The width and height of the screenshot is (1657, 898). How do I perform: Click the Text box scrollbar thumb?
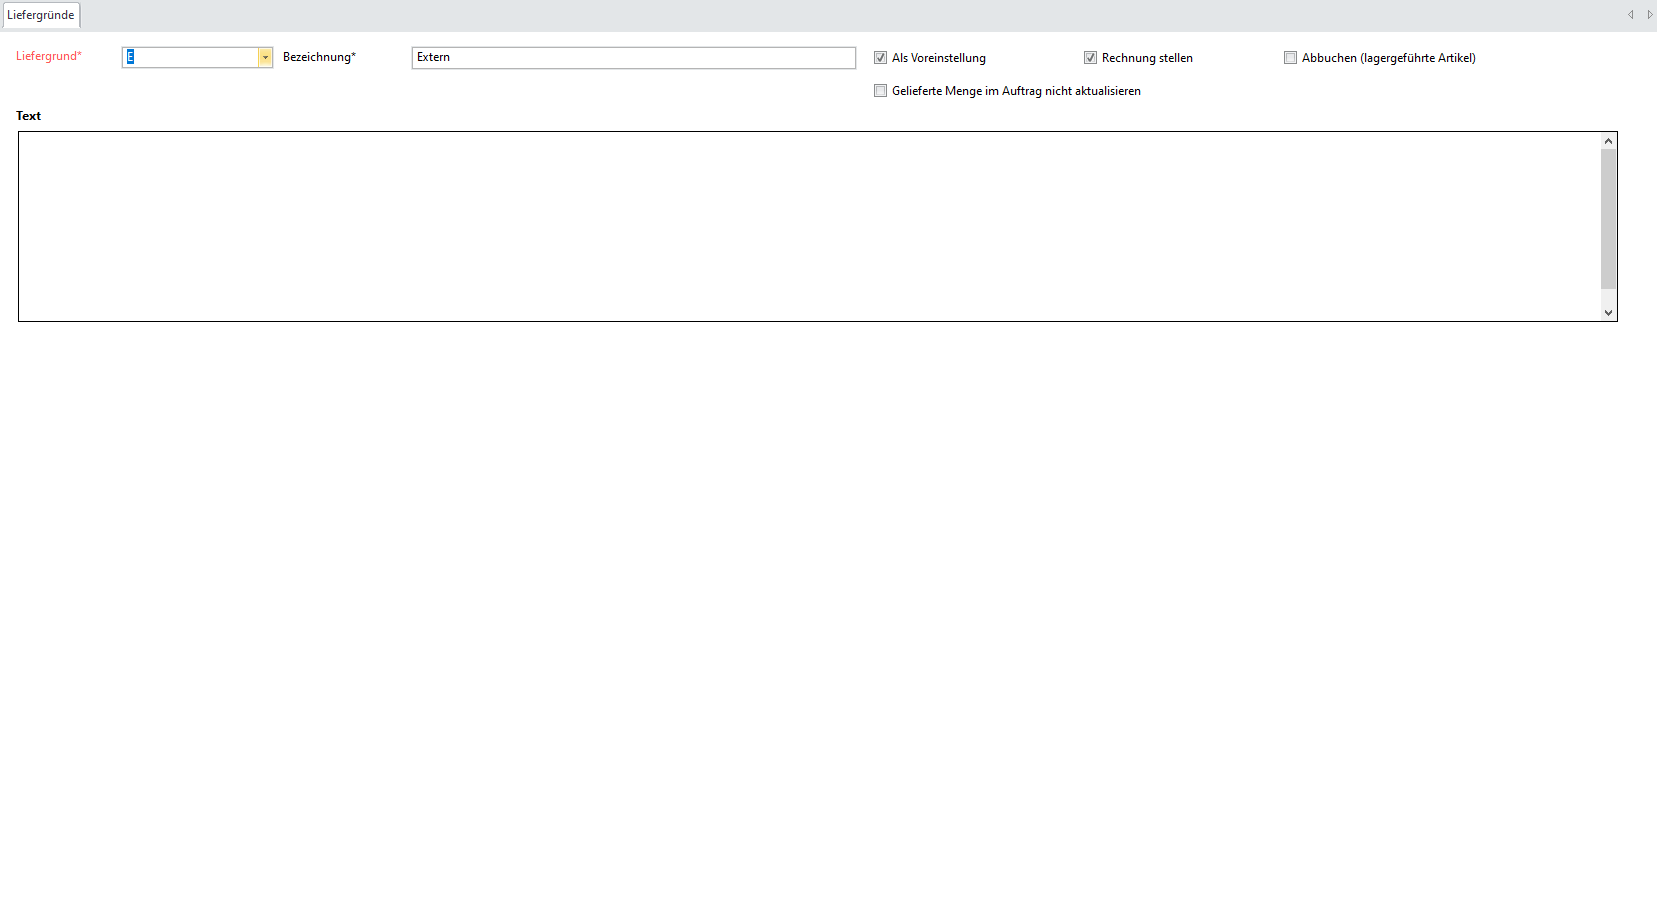point(1608,218)
